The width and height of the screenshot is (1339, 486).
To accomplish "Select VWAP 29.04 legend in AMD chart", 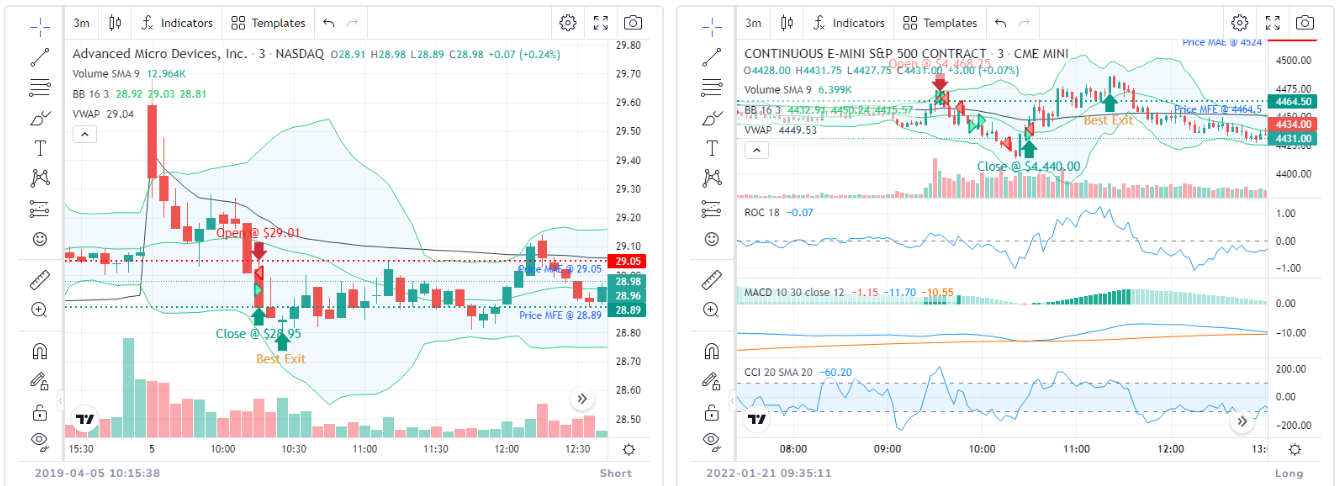I will (x=103, y=114).
